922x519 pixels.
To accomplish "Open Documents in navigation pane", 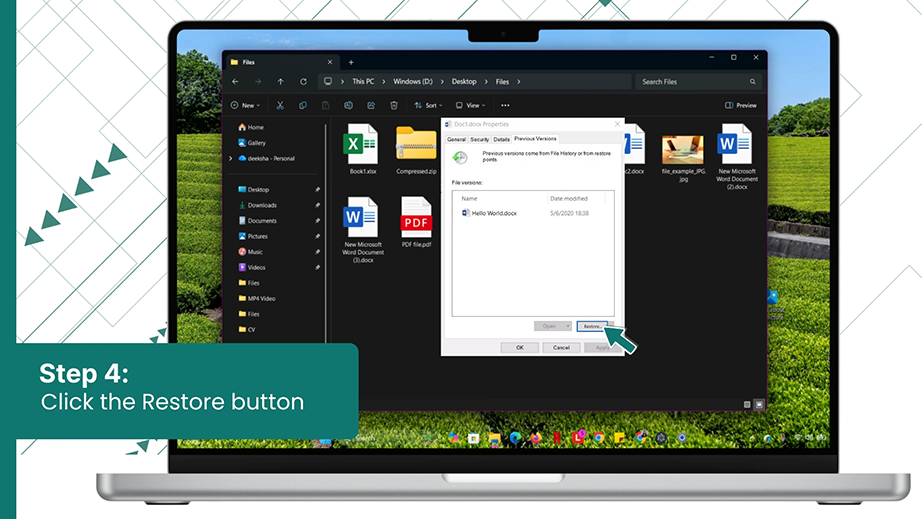I will [x=258, y=221].
